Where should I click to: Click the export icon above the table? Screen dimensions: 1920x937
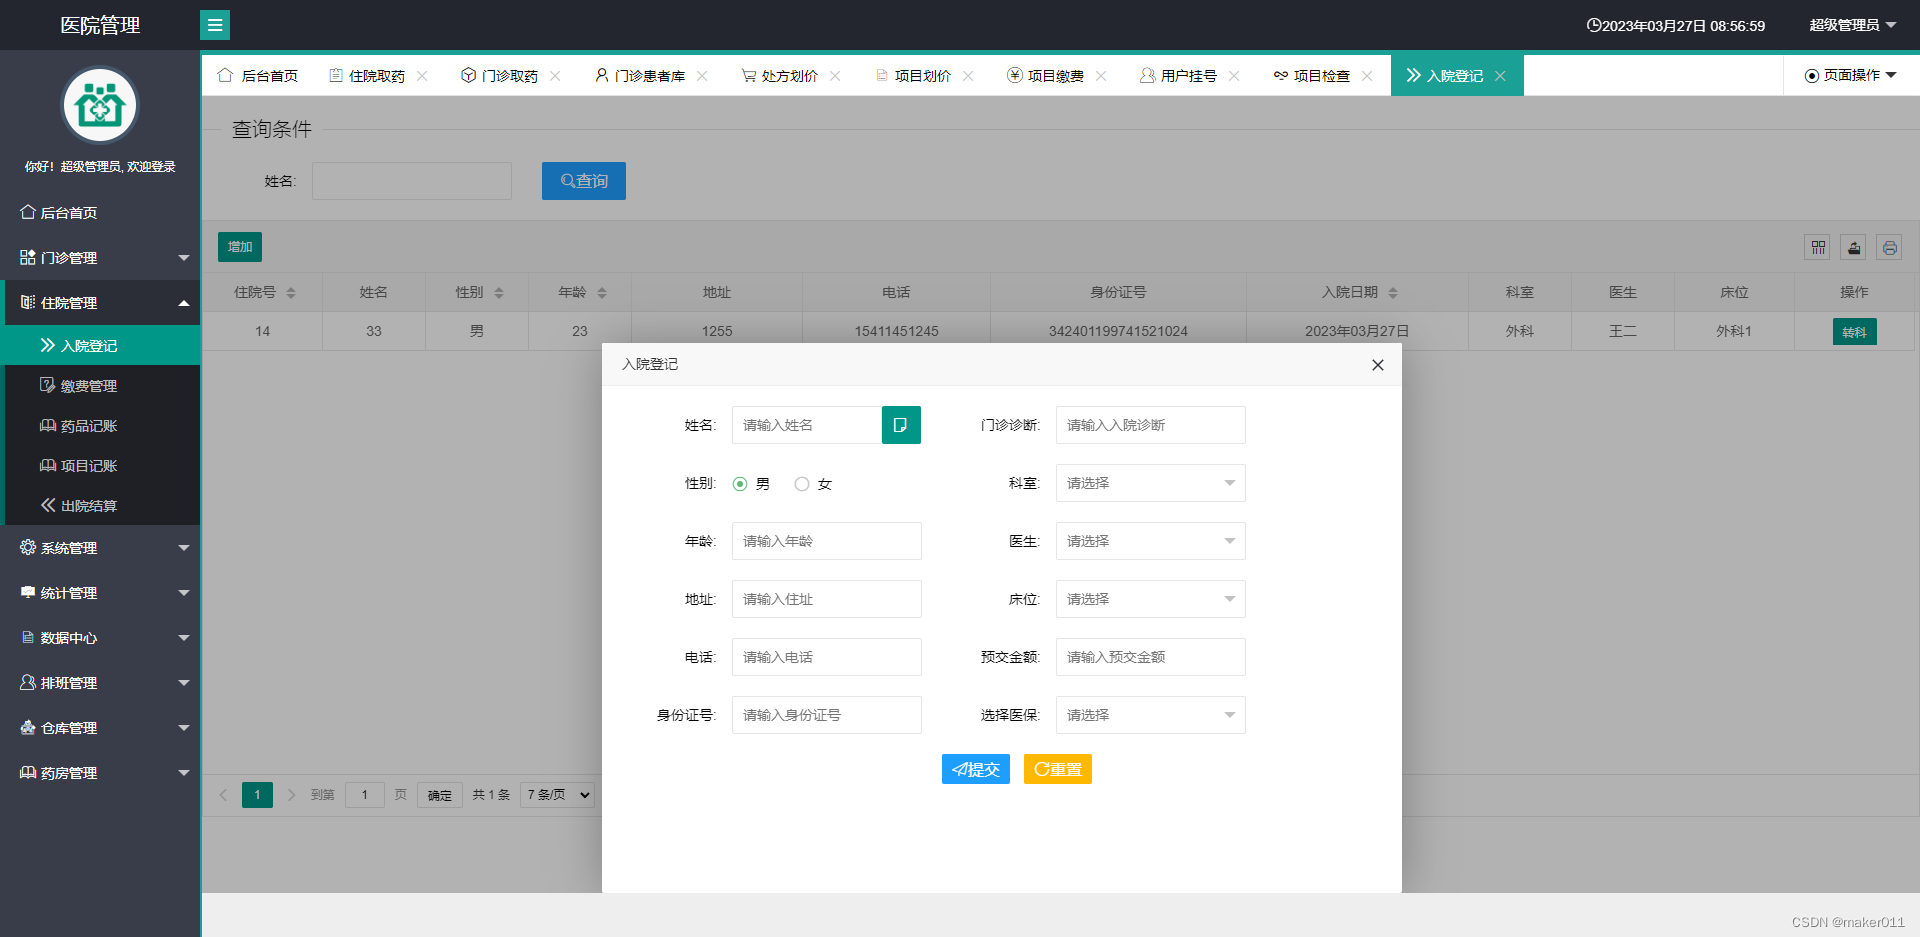pos(1854,248)
